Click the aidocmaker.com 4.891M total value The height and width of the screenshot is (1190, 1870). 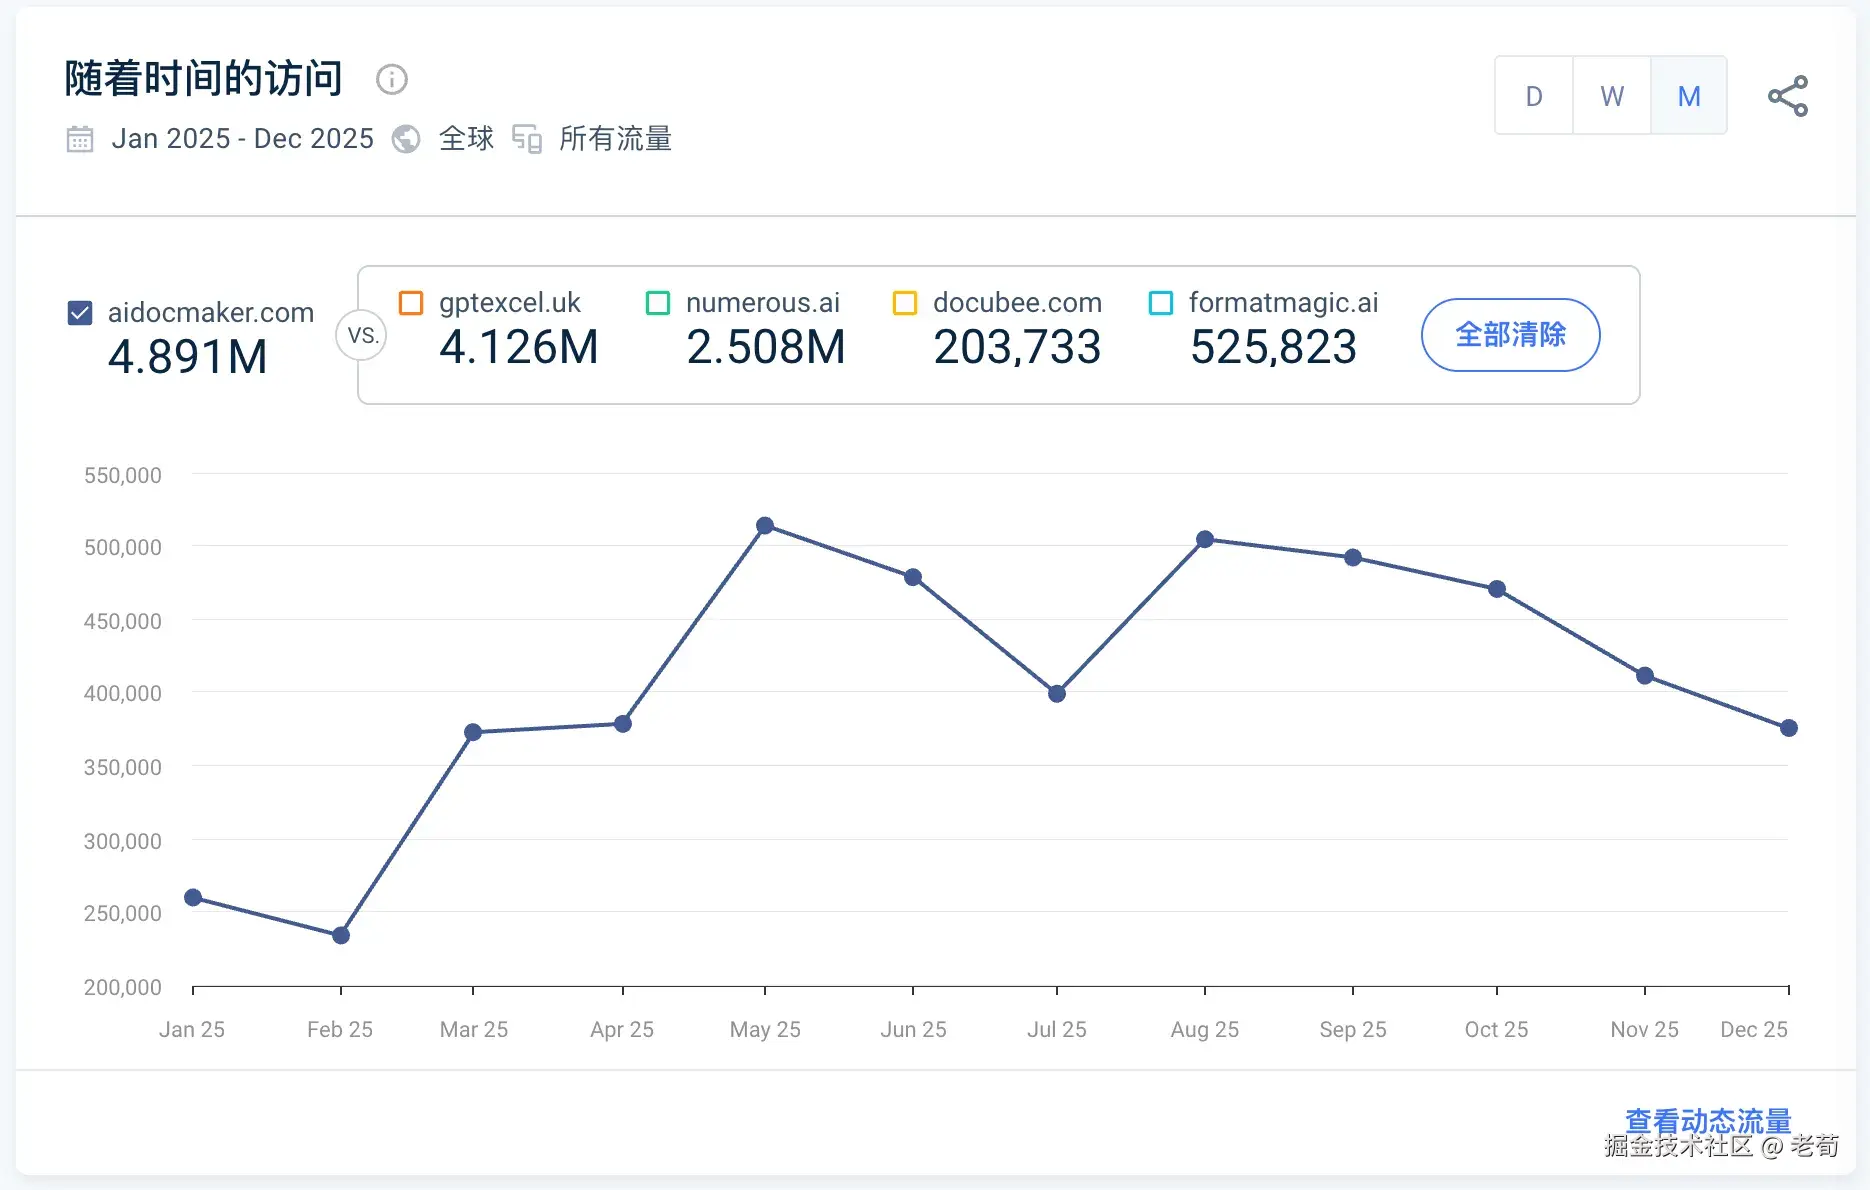[x=188, y=357]
